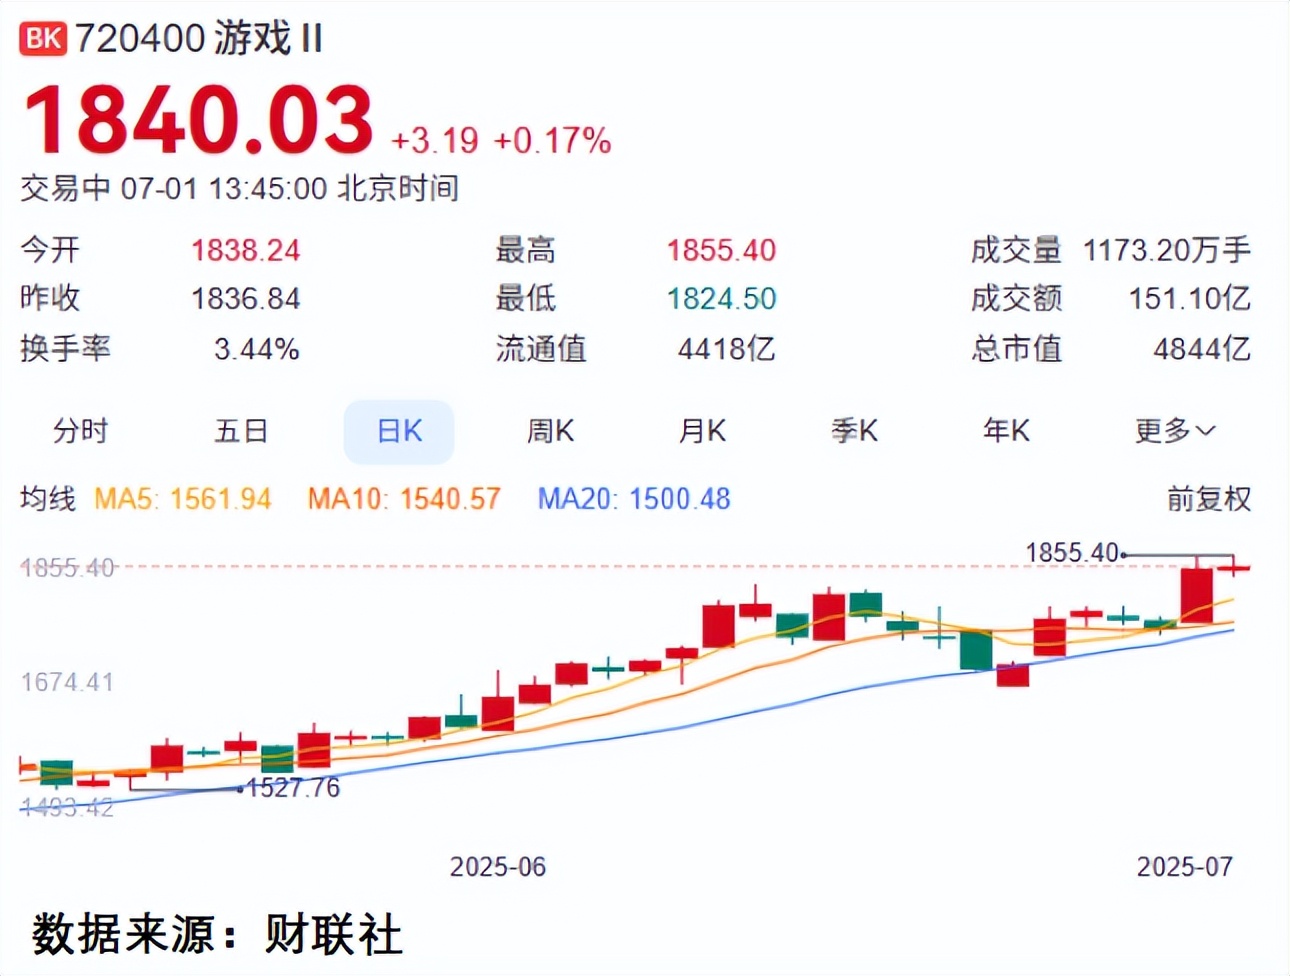Click the 今开 label
Image resolution: width=1290 pixels, height=976 pixels.
point(50,250)
